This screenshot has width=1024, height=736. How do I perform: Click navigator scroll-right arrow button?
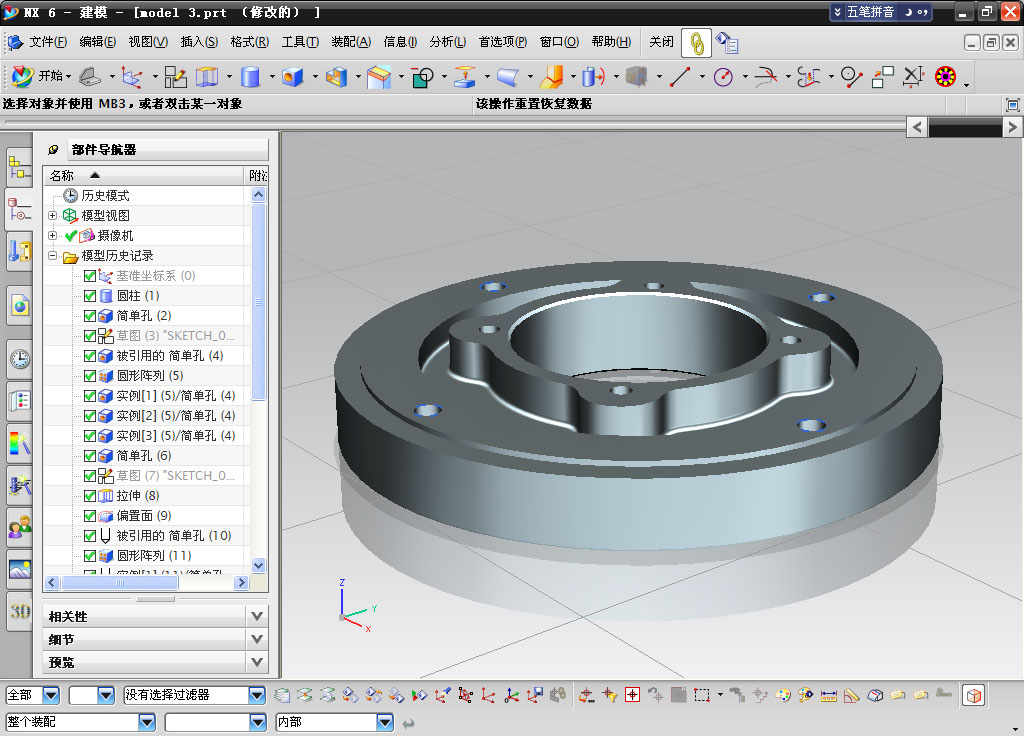[242, 583]
